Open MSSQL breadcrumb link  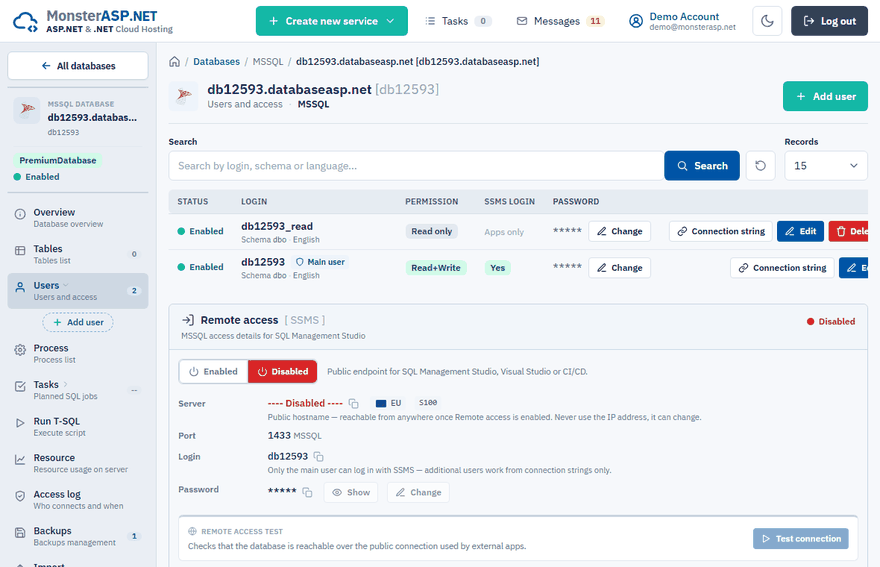point(268,61)
